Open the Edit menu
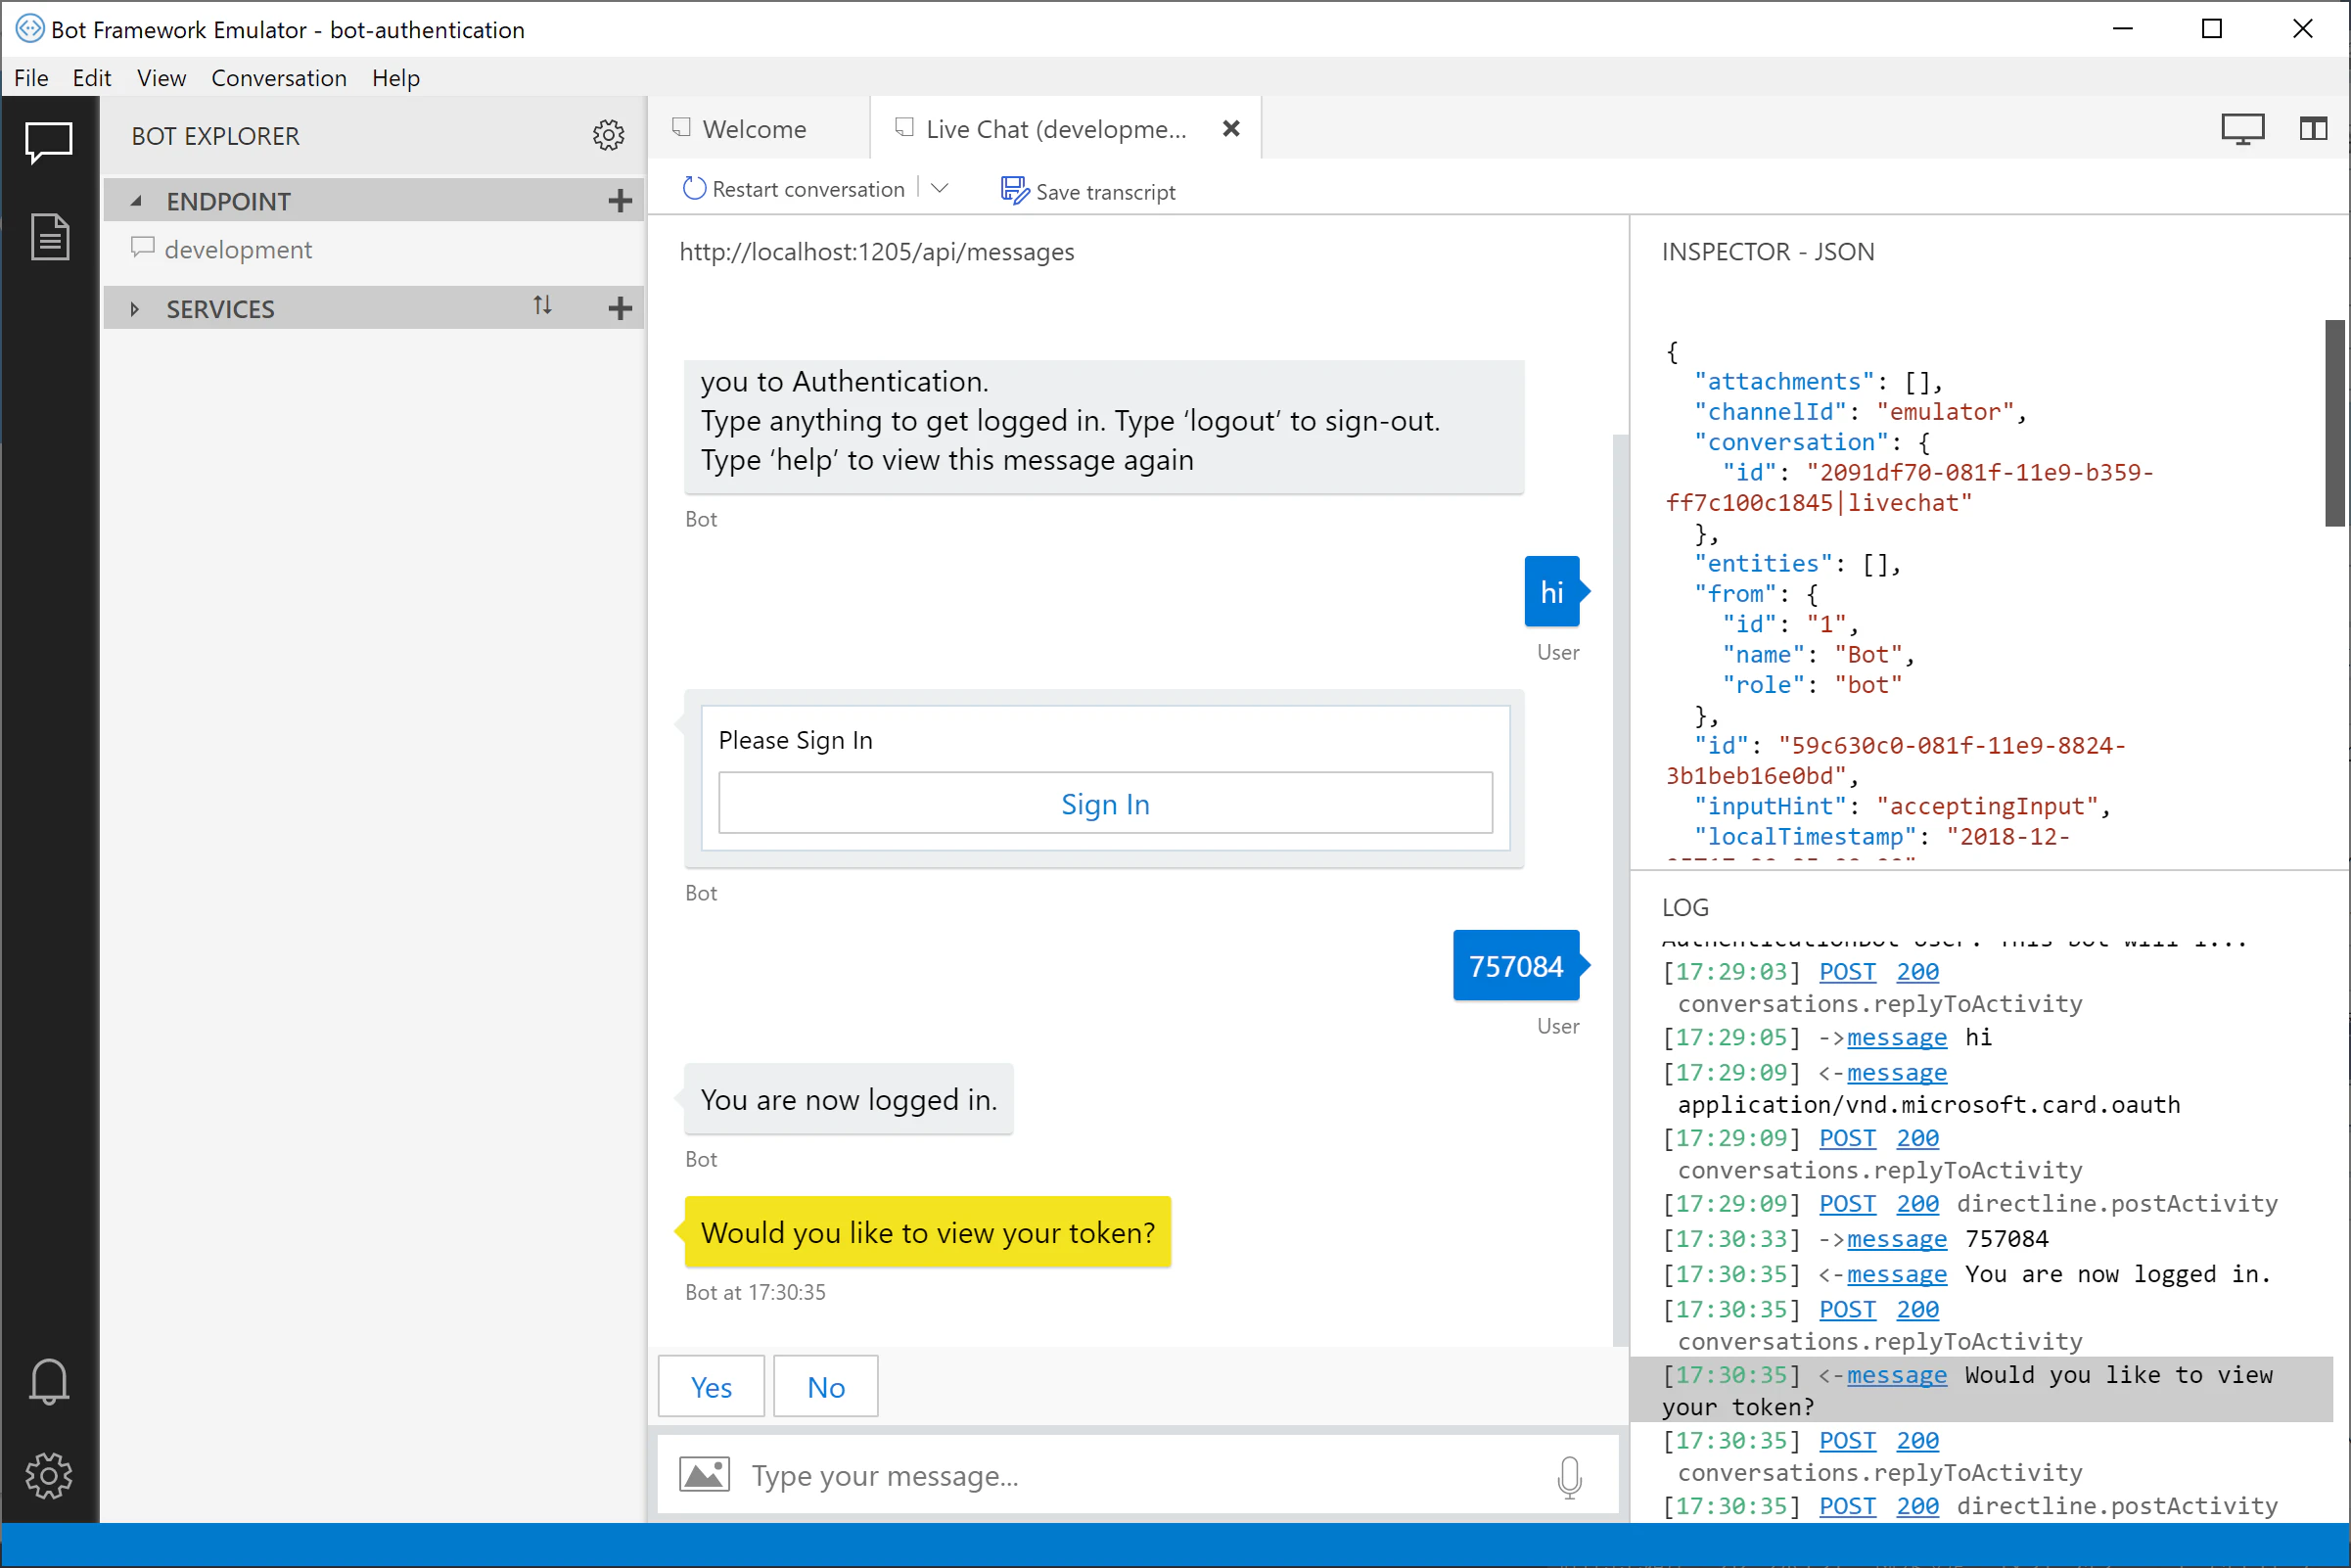This screenshot has width=2351, height=1568. [91, 78]
